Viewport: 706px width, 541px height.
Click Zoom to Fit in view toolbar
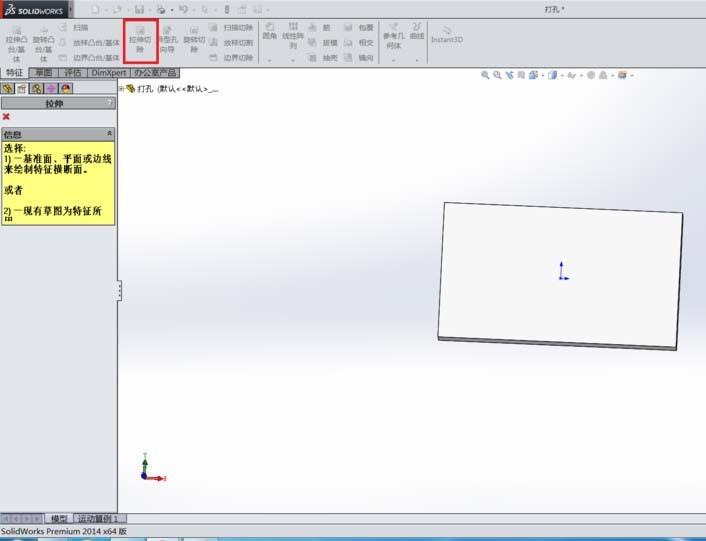click(x=485, y=75)
